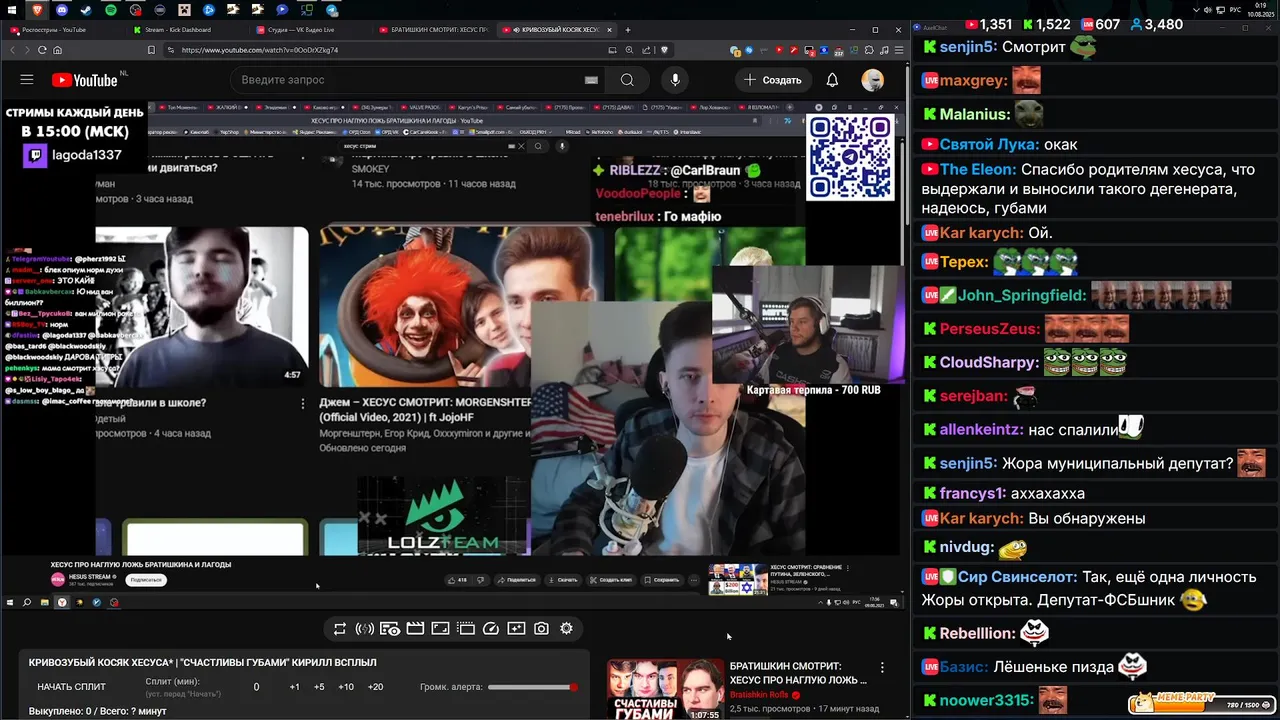Open the on-screen keyboard icon in the search box
1280x720 pixels.
tap(591, 80)
